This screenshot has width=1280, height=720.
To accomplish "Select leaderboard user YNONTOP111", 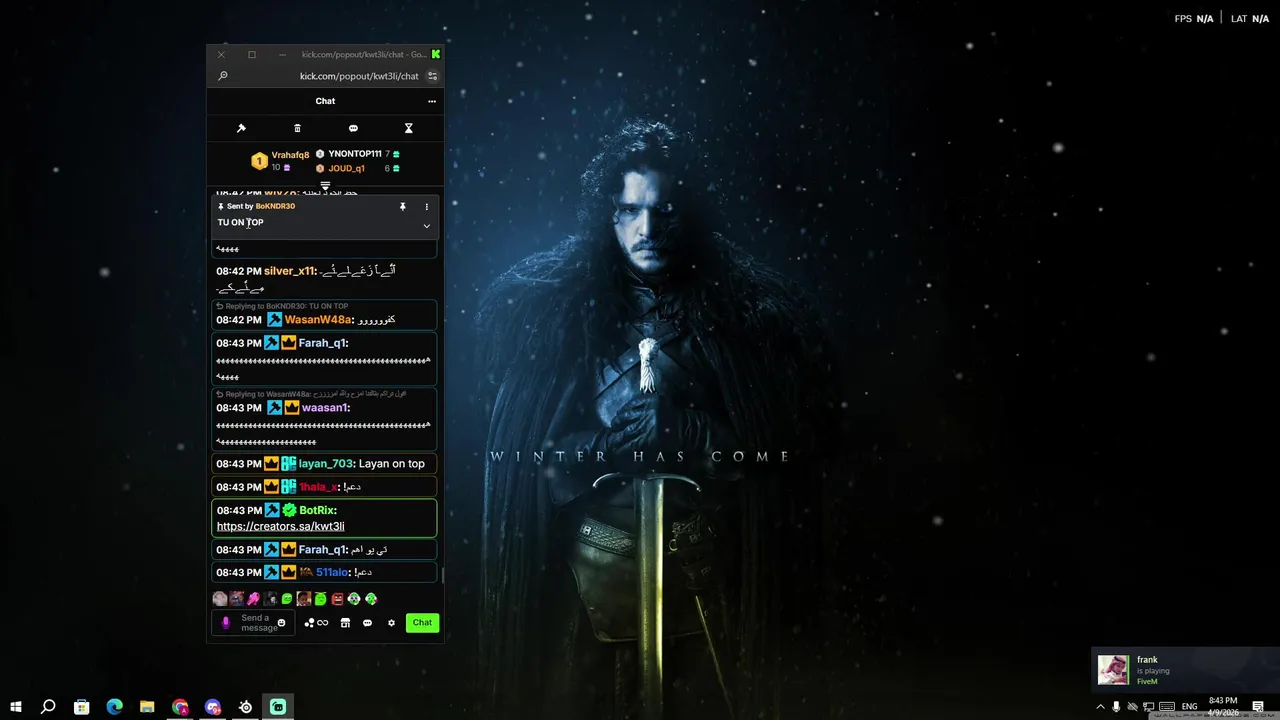I will 355,154.
